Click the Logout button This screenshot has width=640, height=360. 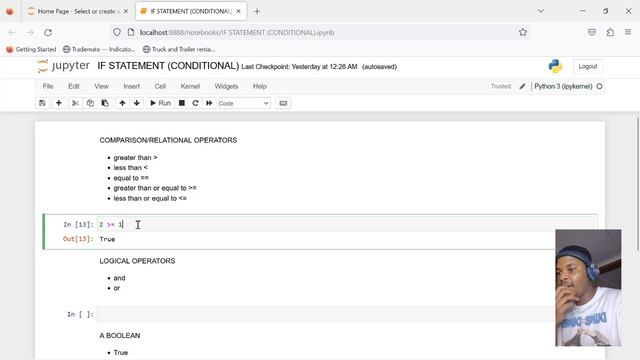point(588,67)
